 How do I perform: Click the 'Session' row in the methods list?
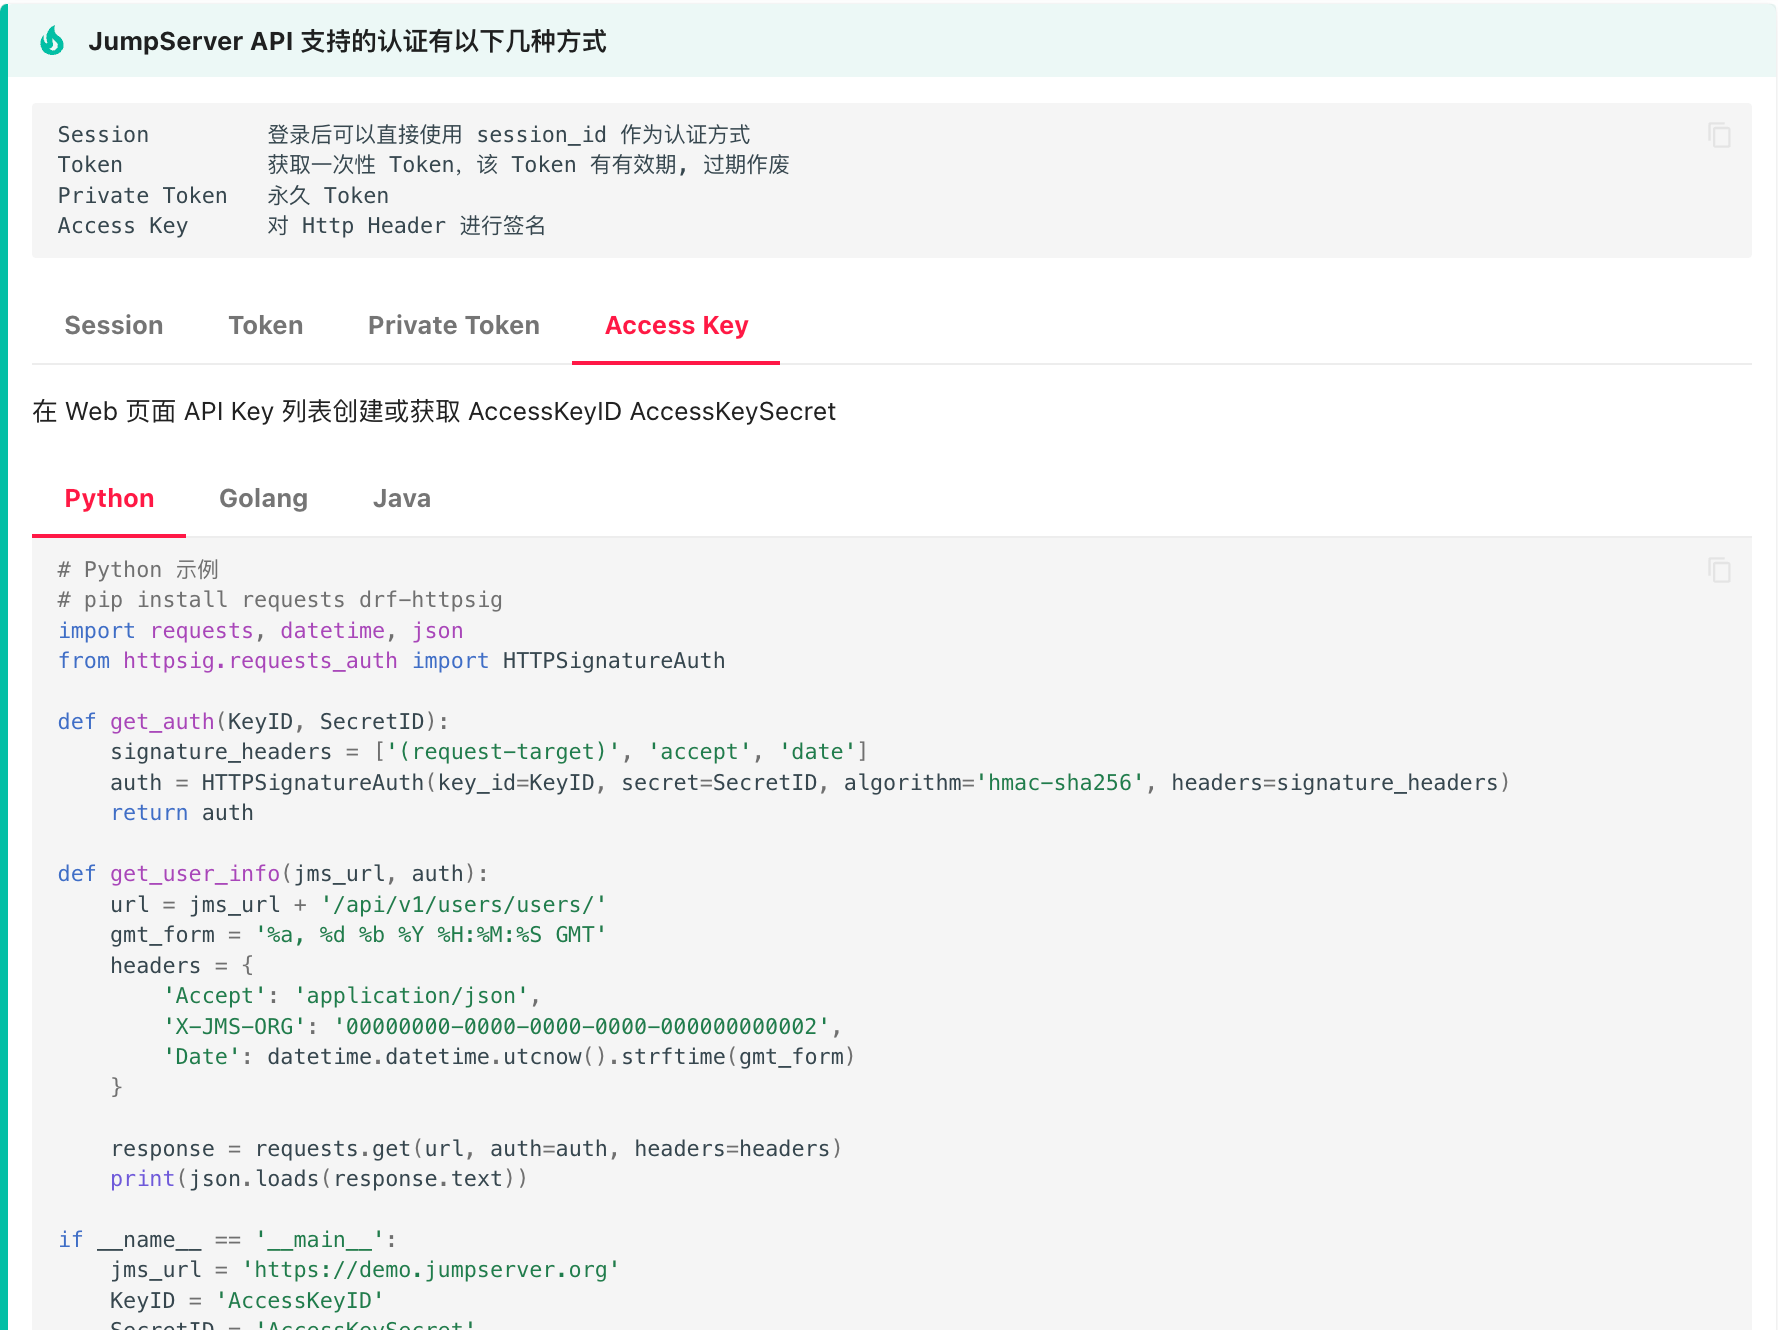(404, 135)
